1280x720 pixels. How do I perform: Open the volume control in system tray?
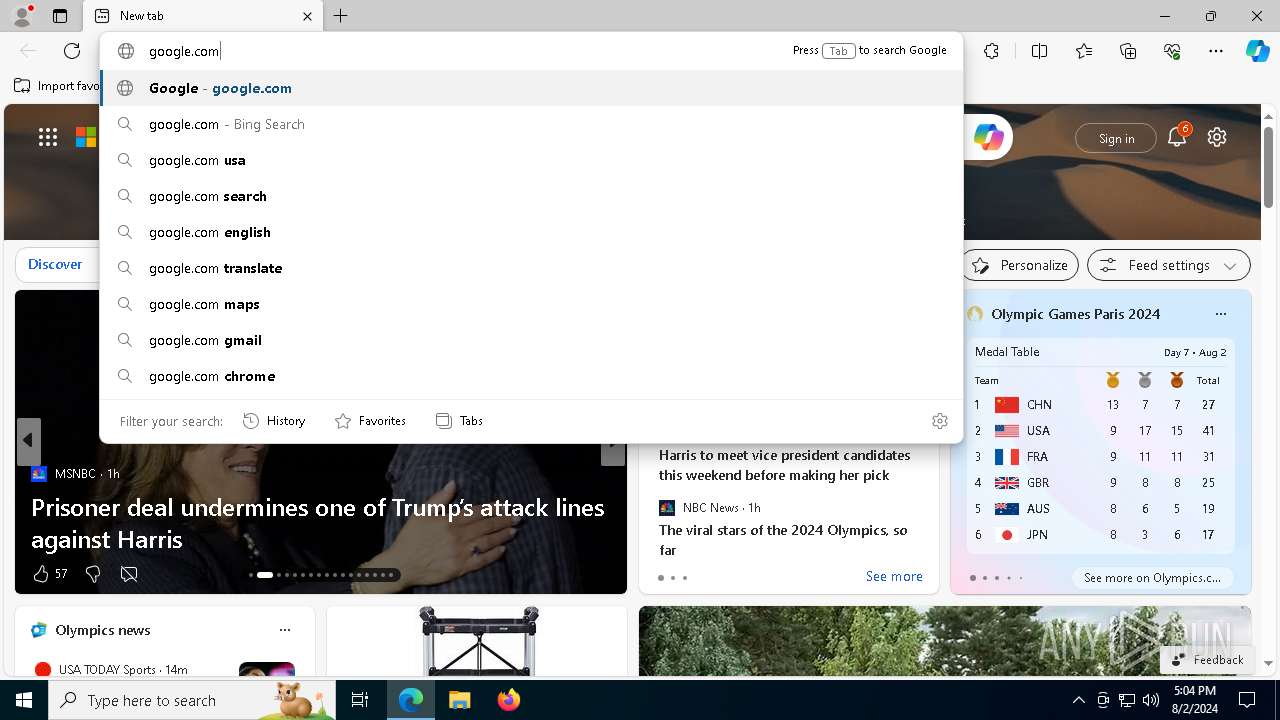point(1150,700)
